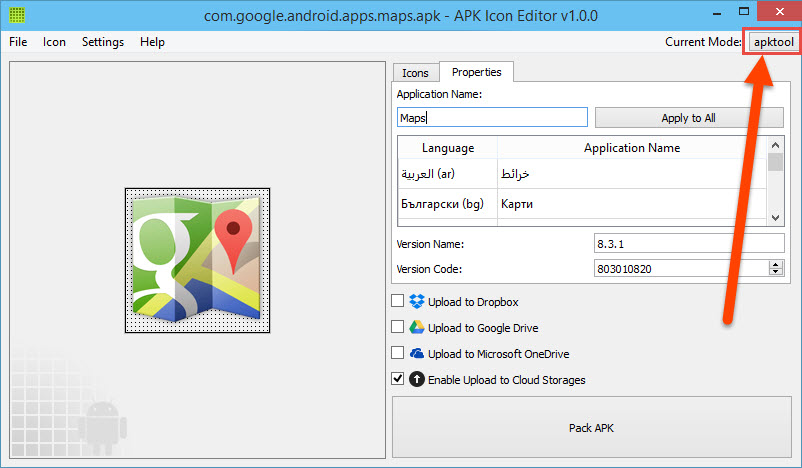802x468 pixels.
Task: Click the language table scroll down arrow
Action: point(775,217)
